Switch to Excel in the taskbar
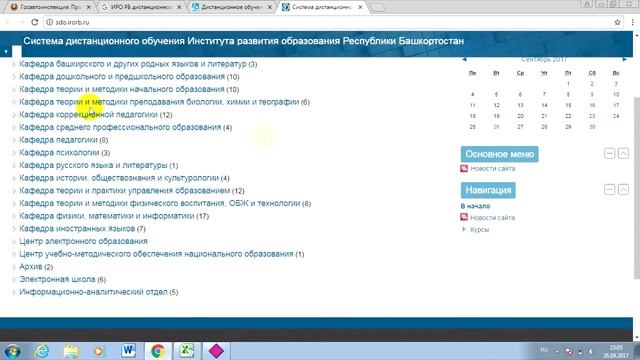The height and width of the screenshot is (360, 640). pyautogui.click(x=187, y=351)
